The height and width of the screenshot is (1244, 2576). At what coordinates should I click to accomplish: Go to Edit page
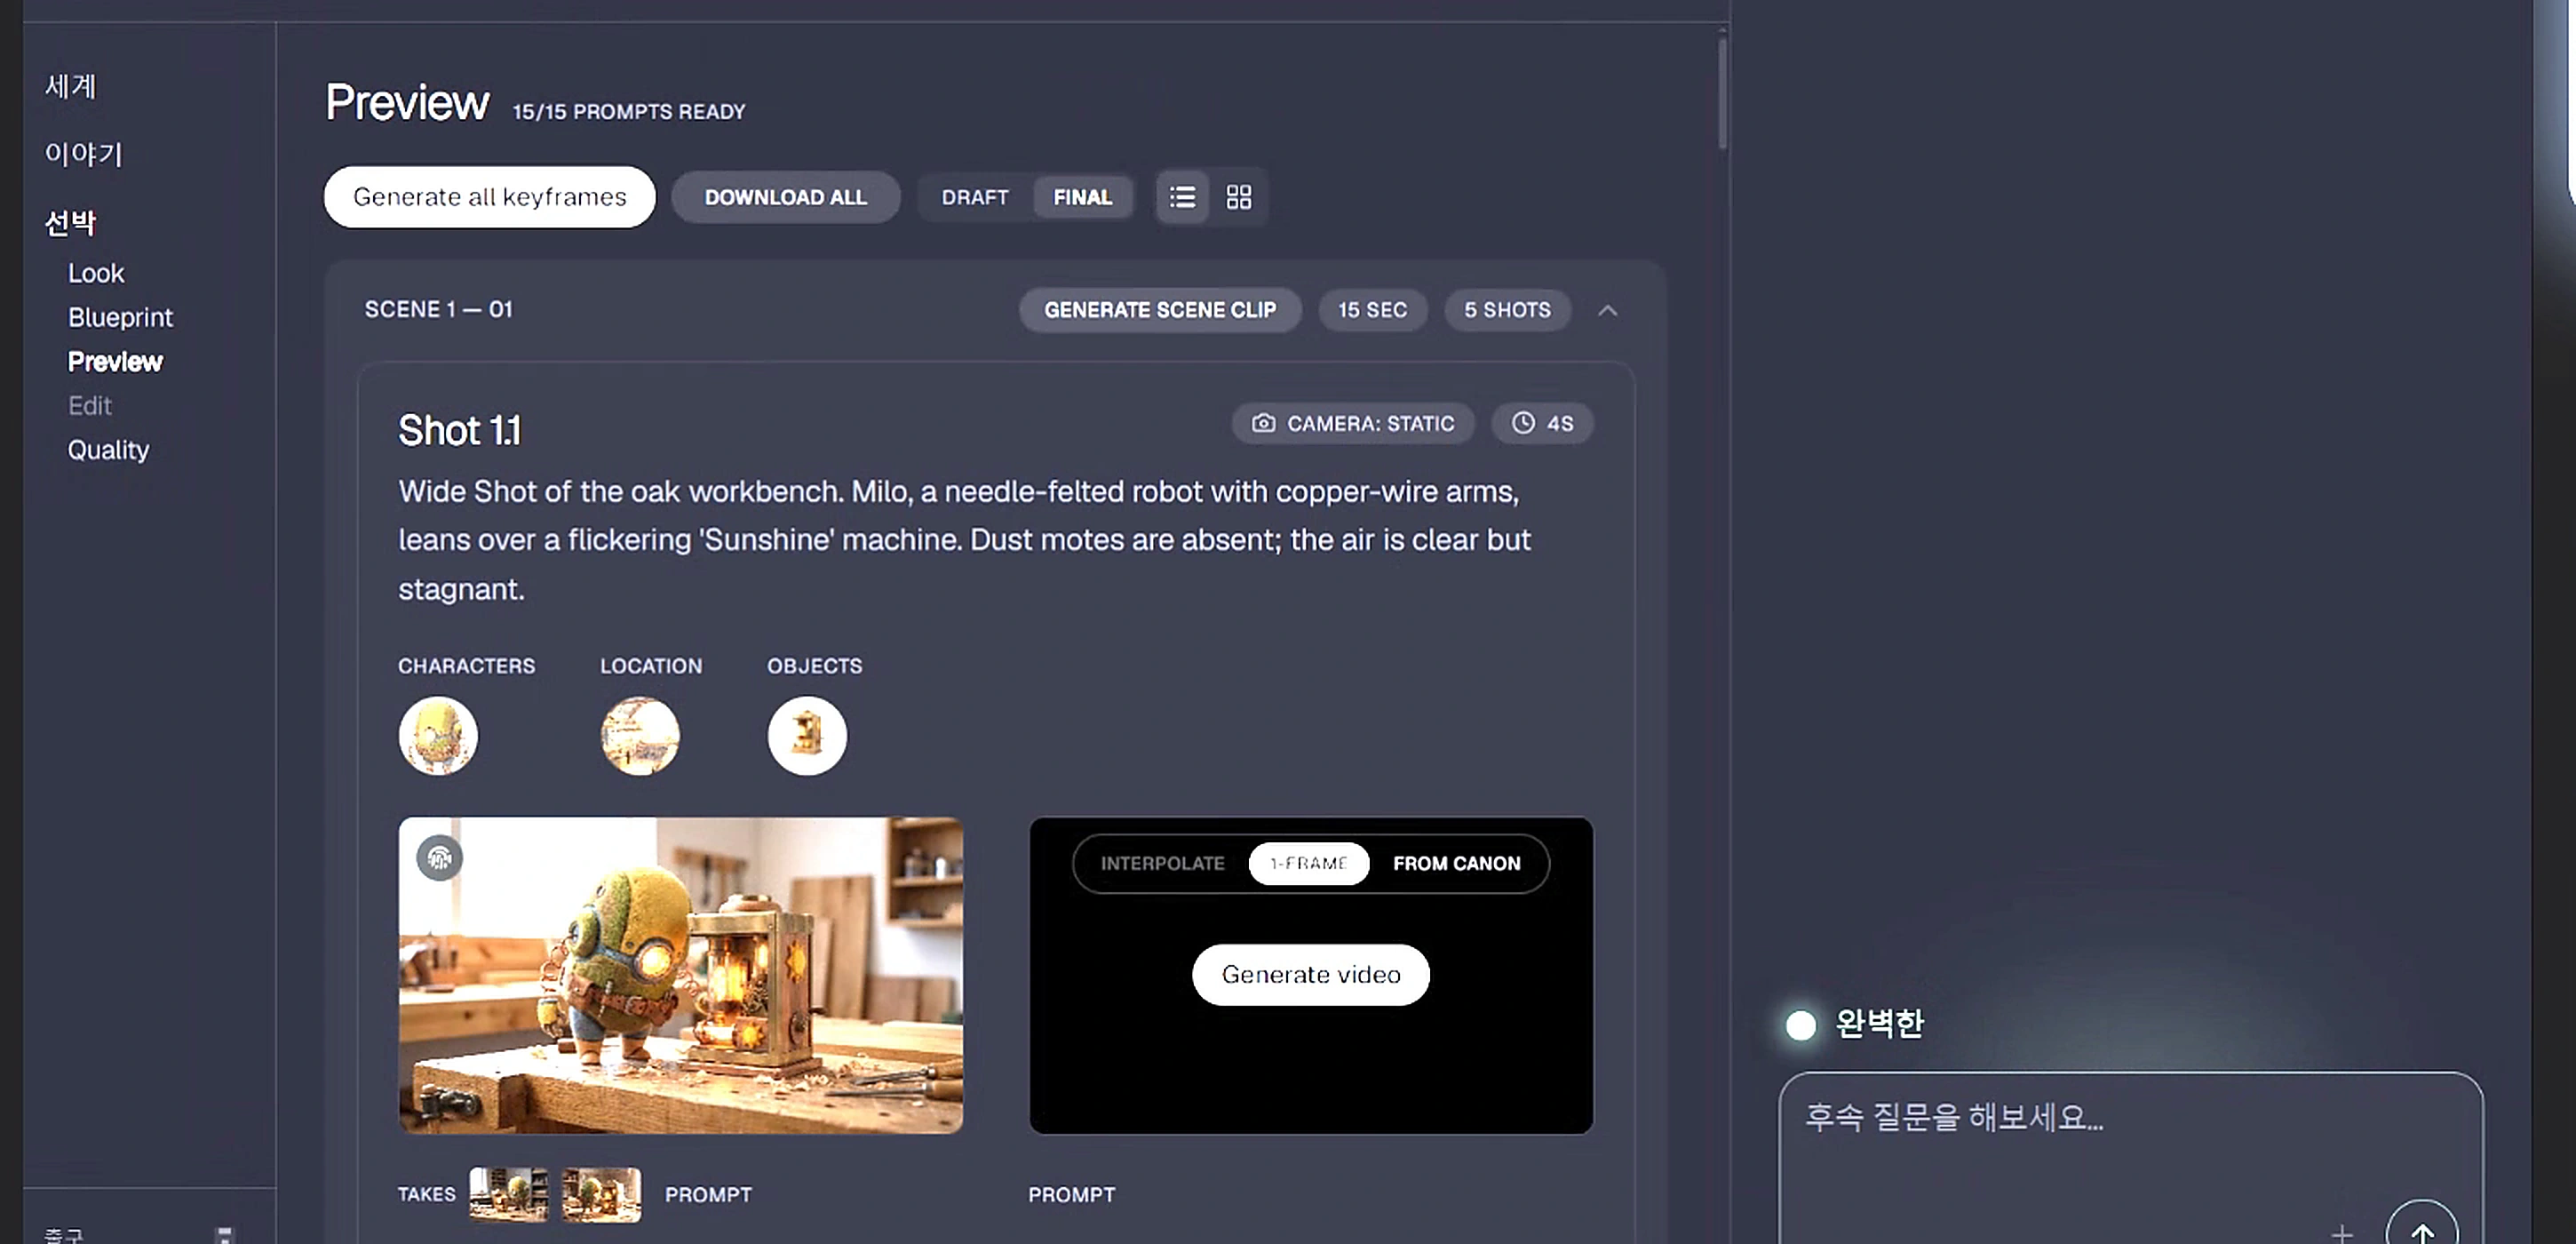(x=89, y=405)
